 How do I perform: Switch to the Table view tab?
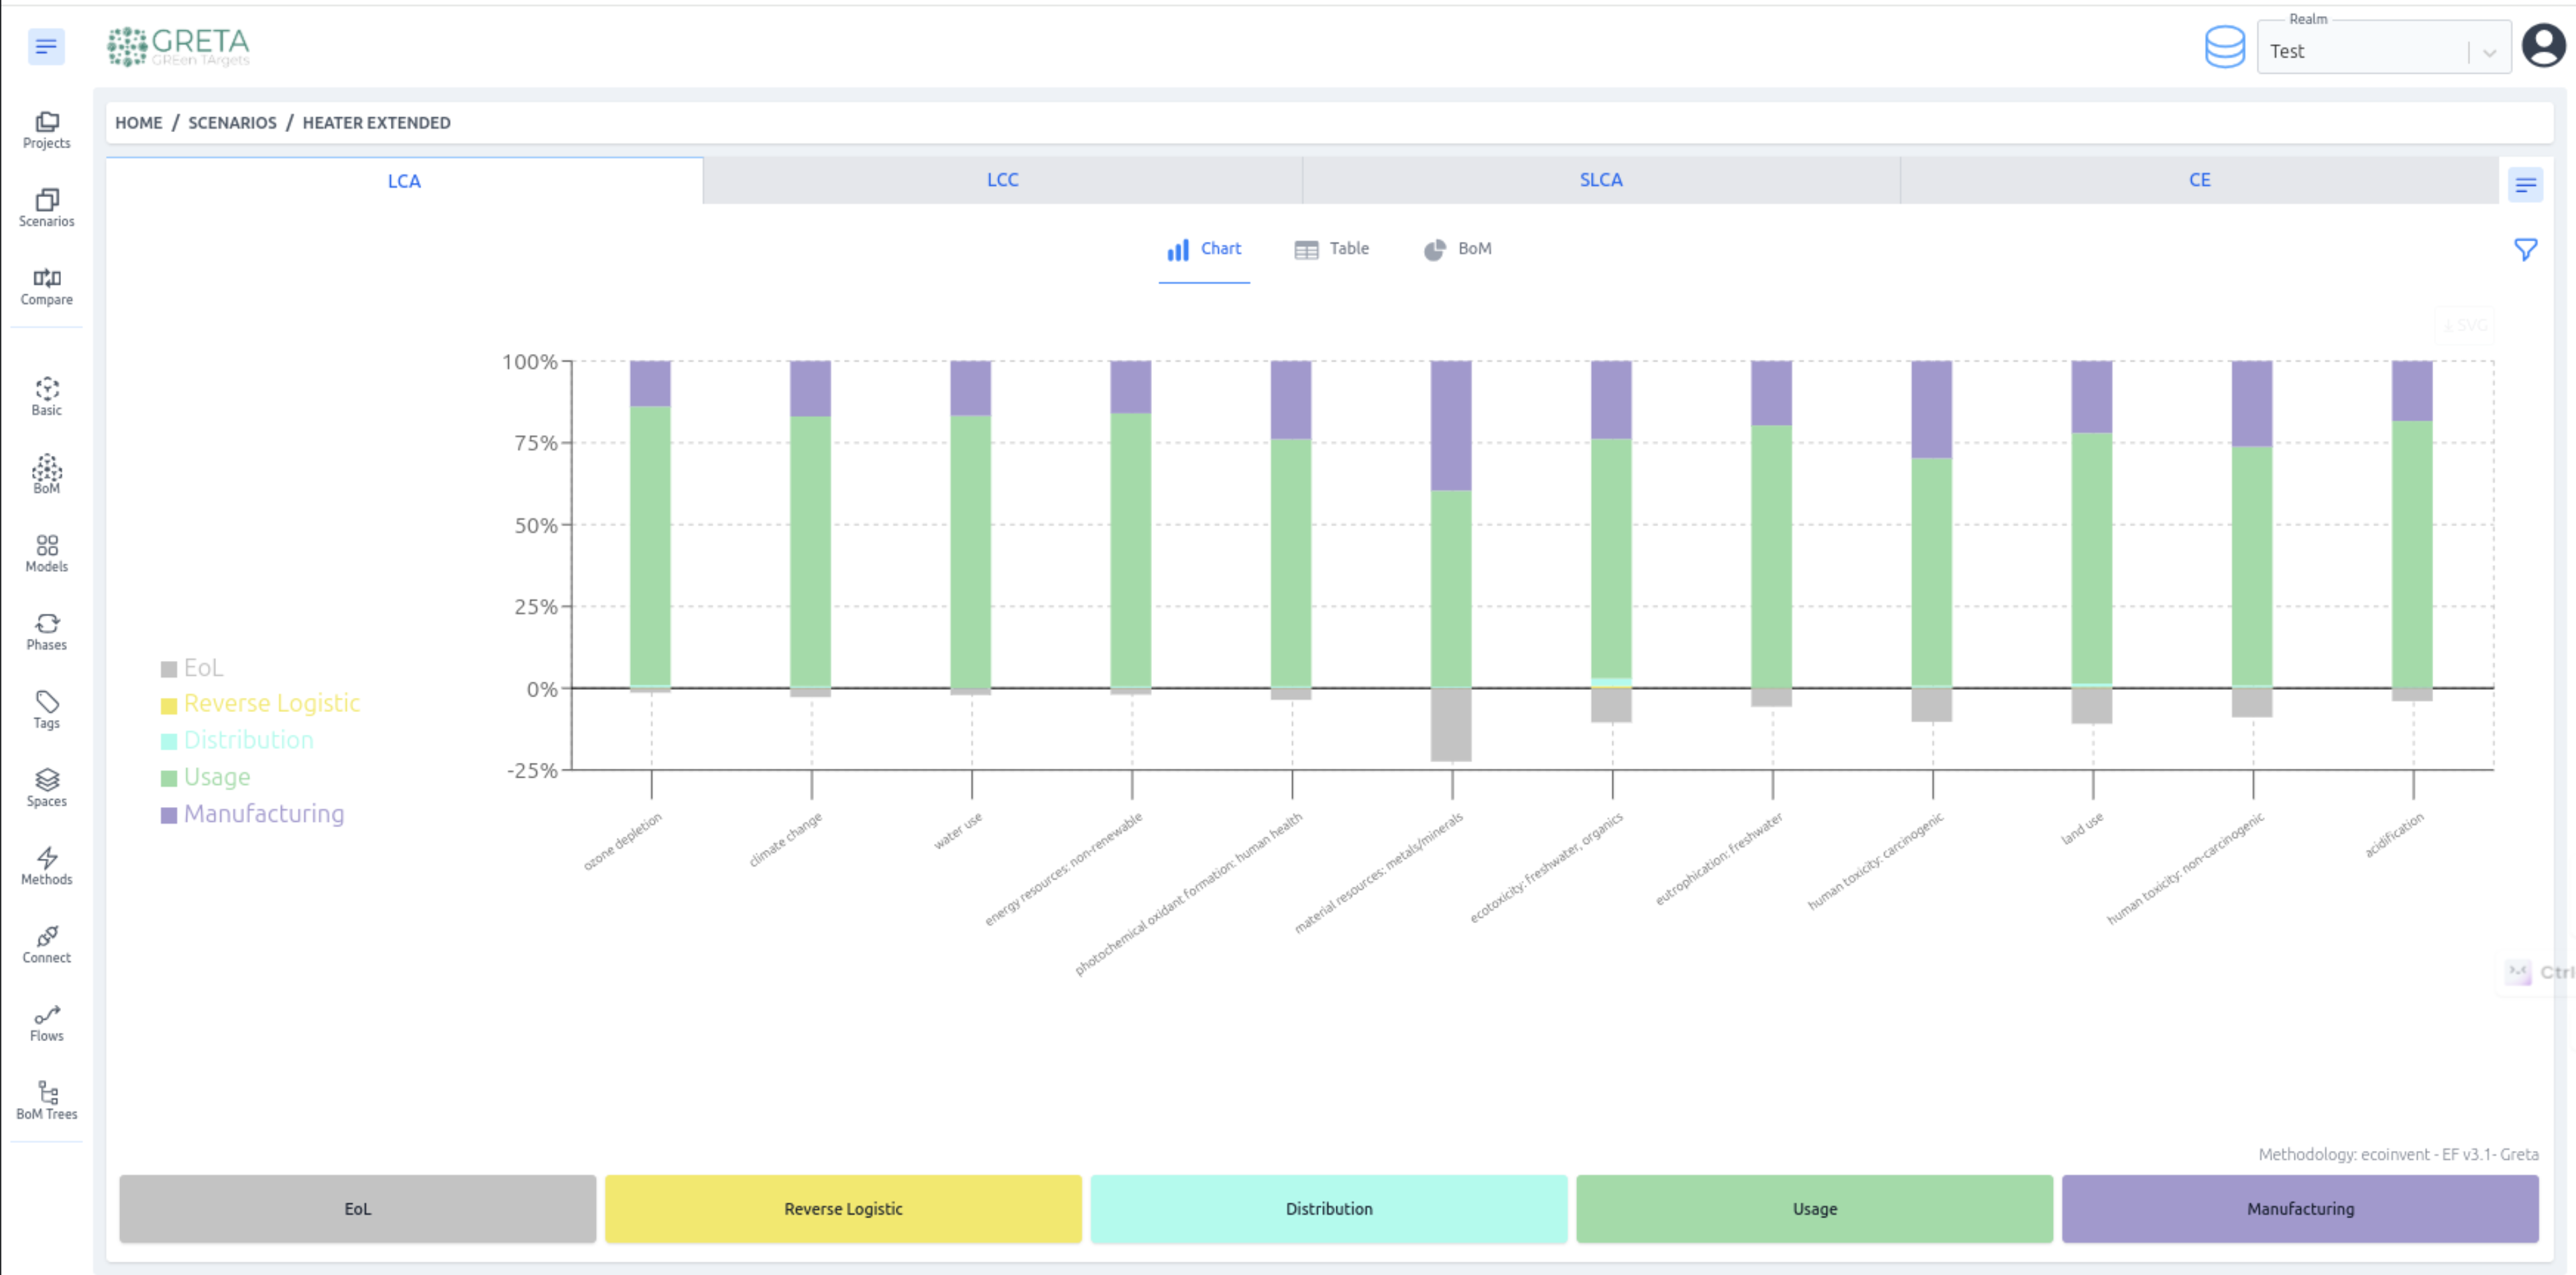1331,249
